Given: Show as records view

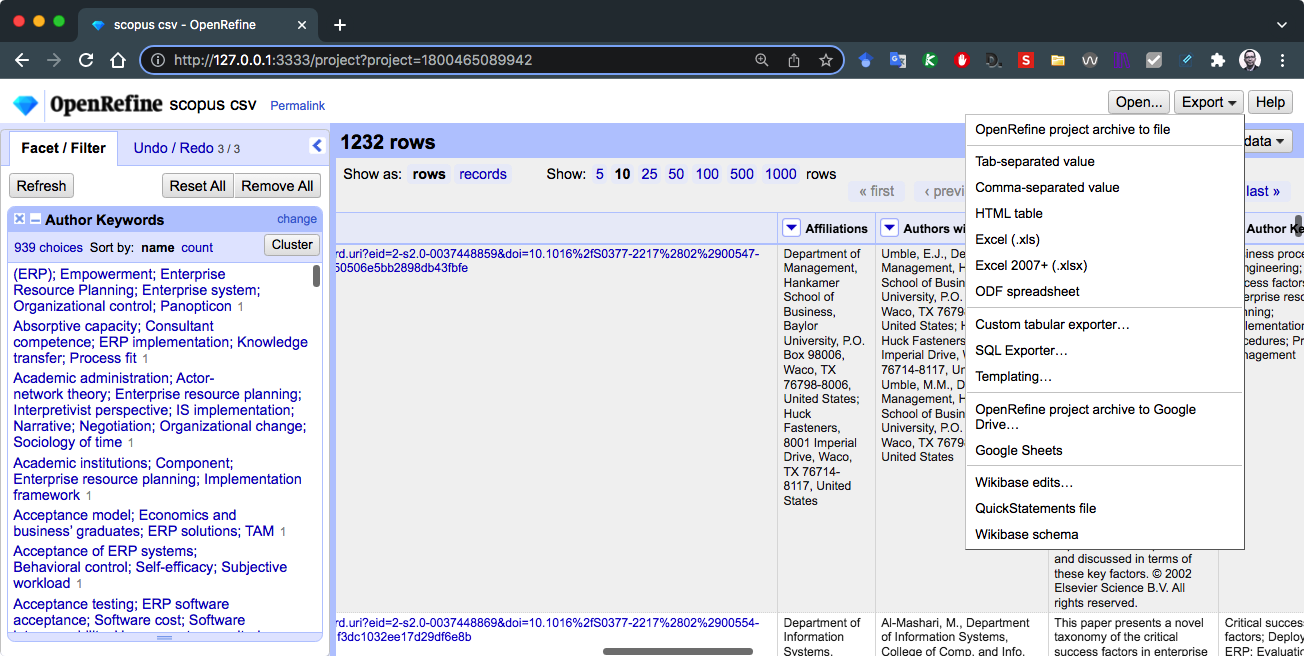Looking at the screenshot, I should 483,174.
